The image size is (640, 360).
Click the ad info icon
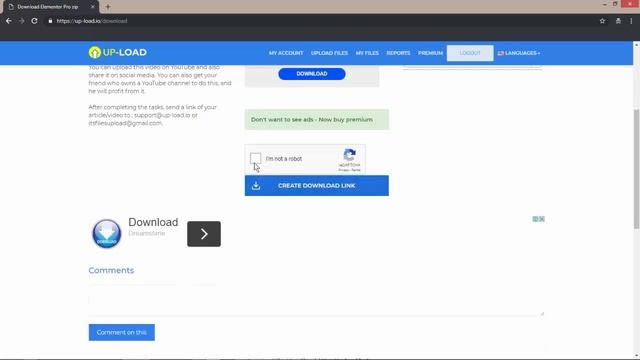pyautogui.click(x=535, y=219)
